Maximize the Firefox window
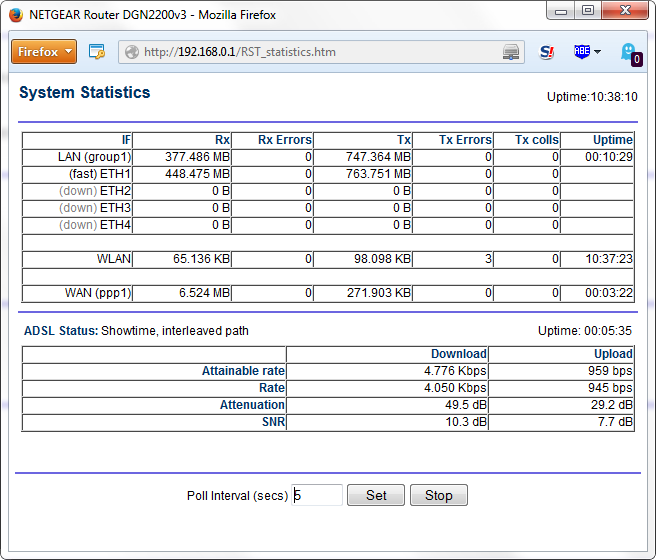The height and width of the screenshot is (560, 656). click(x=588, y=11)
